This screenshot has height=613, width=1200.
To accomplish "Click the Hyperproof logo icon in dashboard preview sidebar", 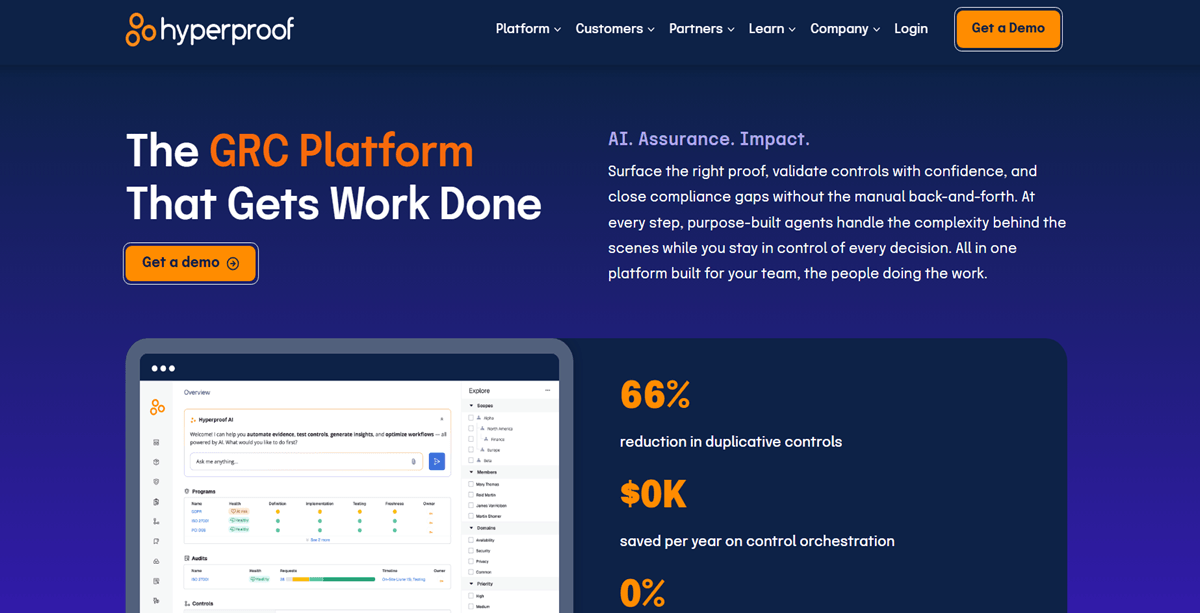I will (157, 407).
